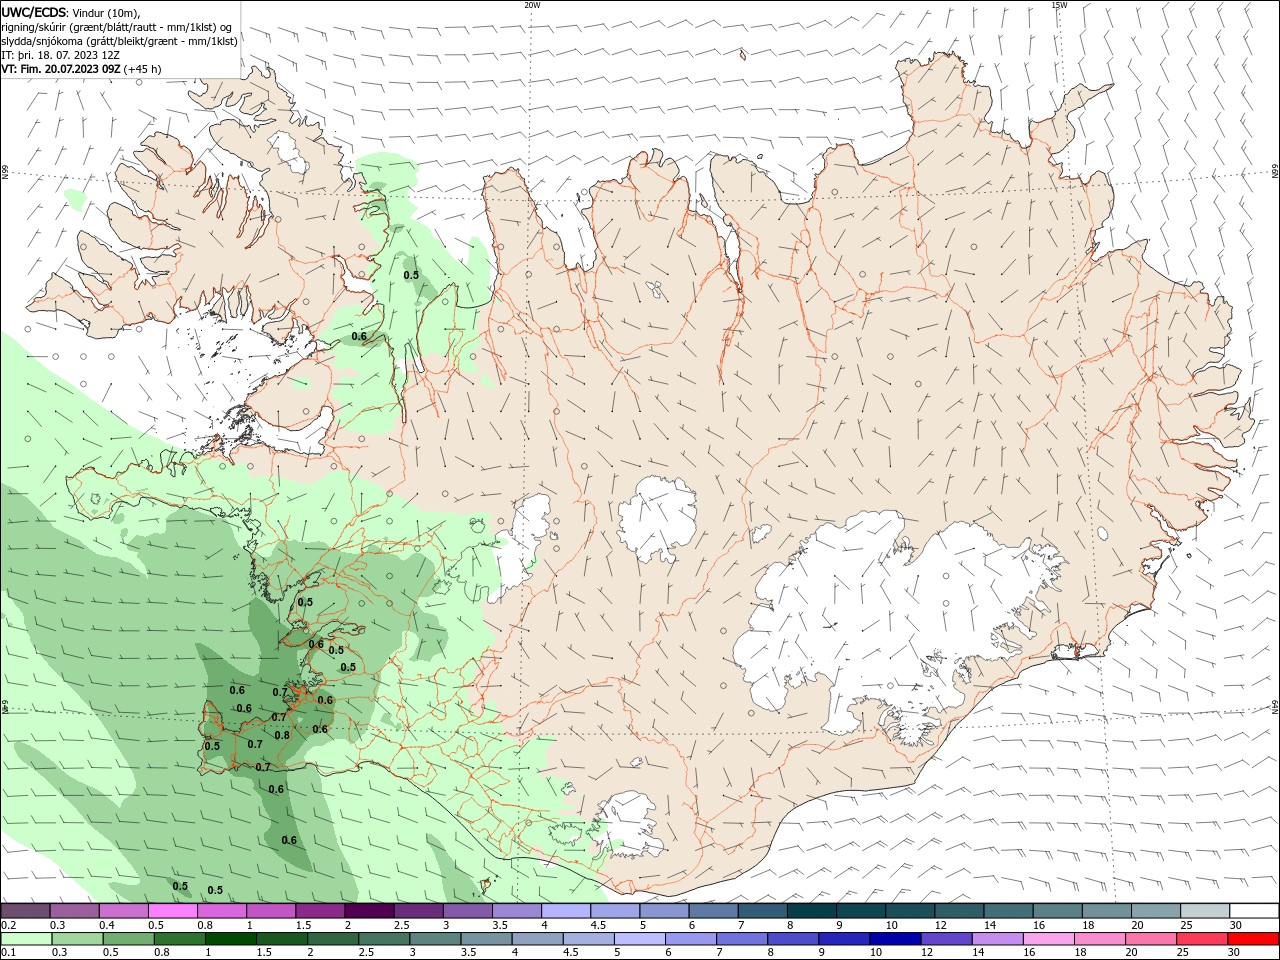Select the bright red 30 mm swatch, rain scale

[x=1253, y=939]
